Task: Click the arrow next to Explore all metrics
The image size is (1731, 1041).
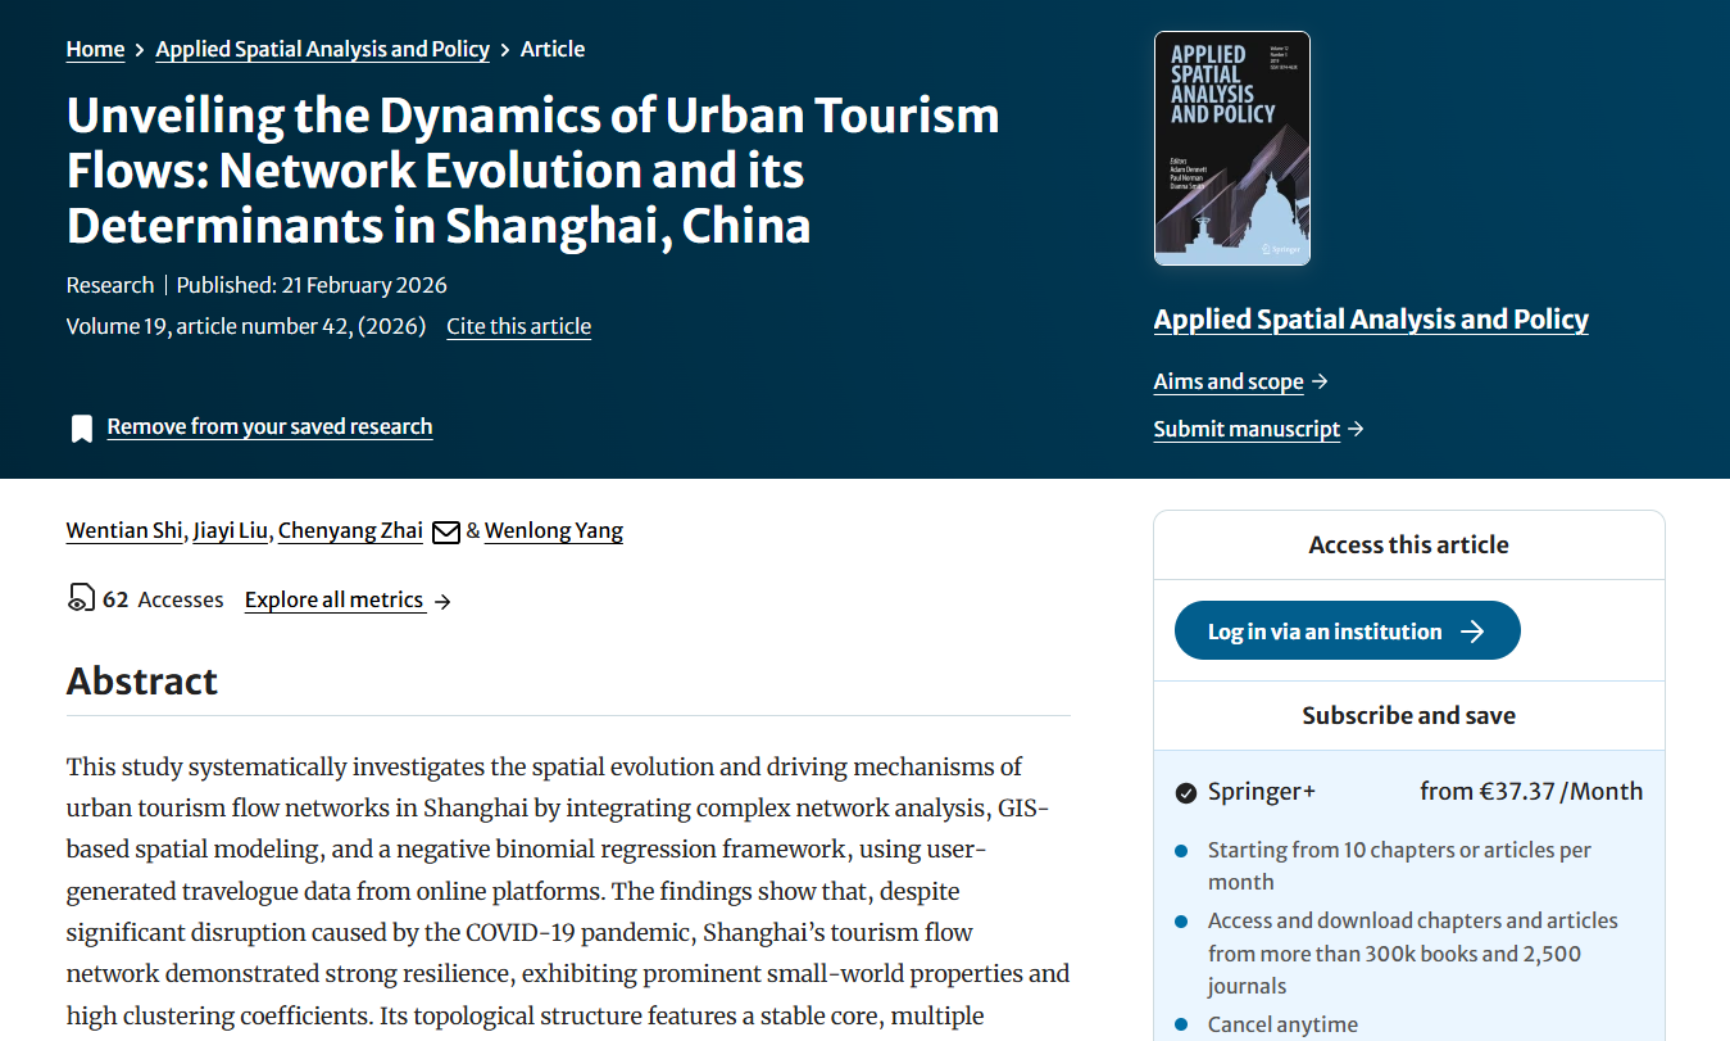Action: [x=443, y=601]
